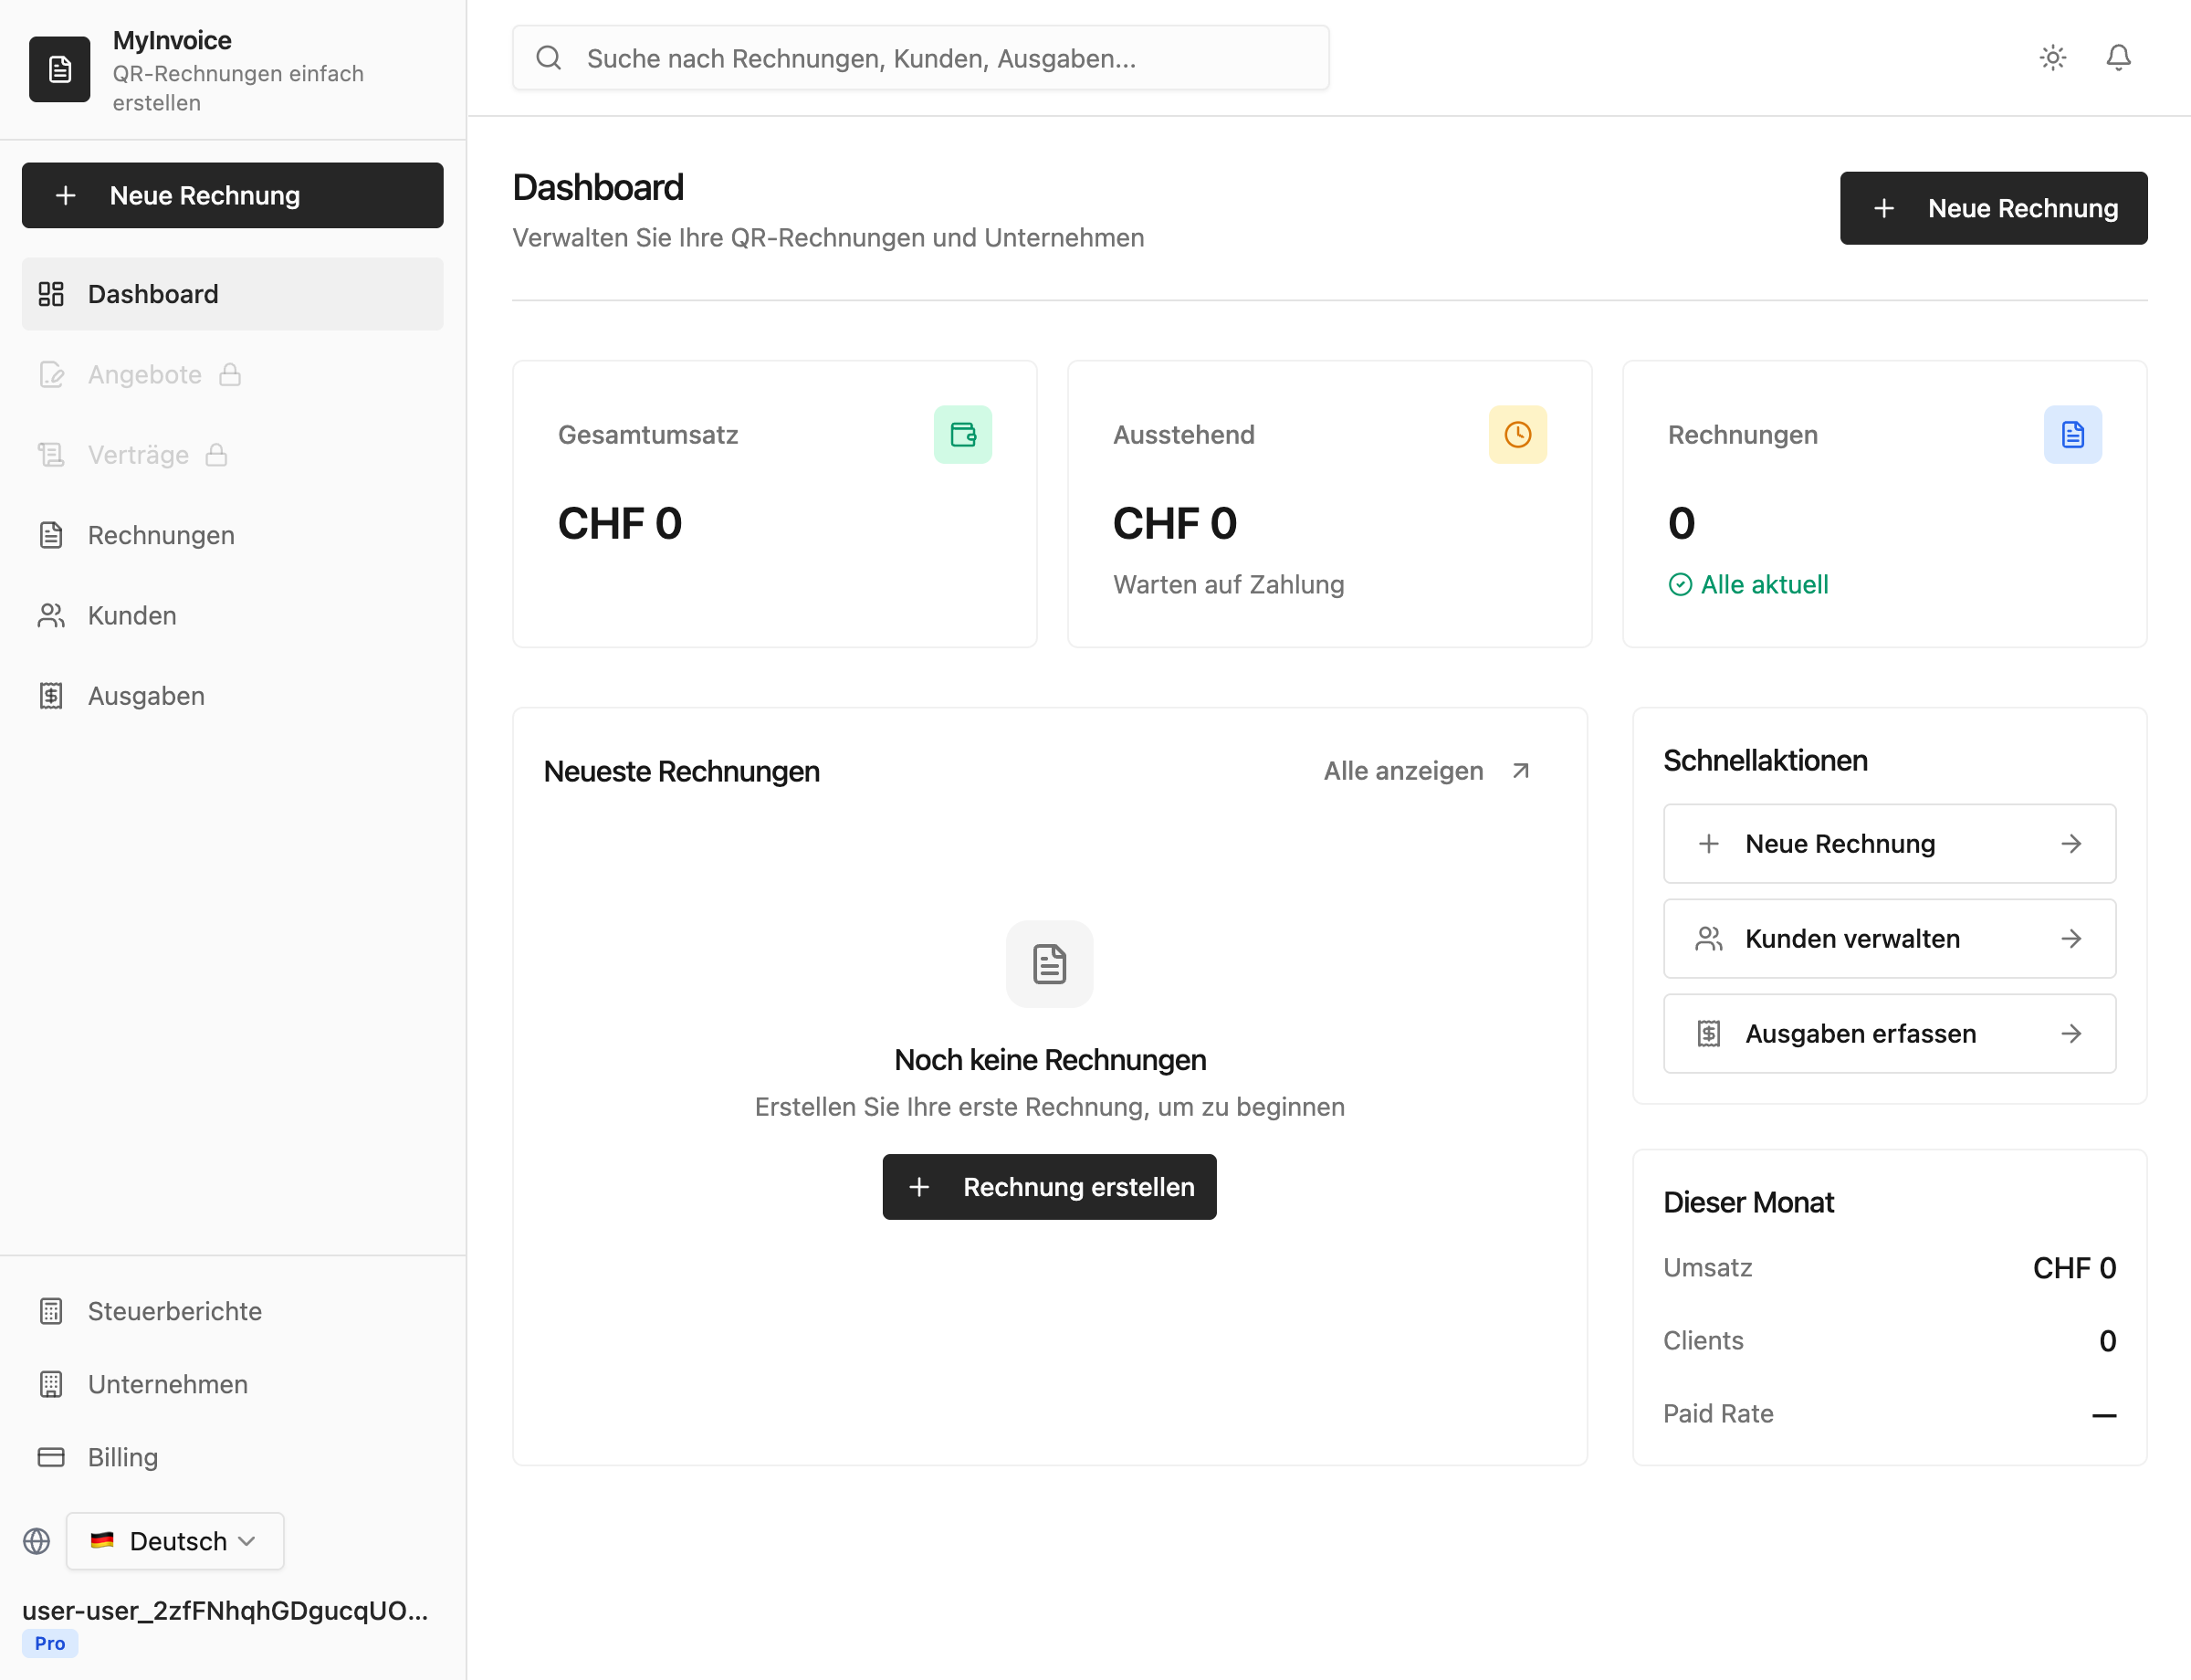Select the Kunden people icon in sidebar
This screenshot has width=2191, height=1680.
tap(51, 615)
